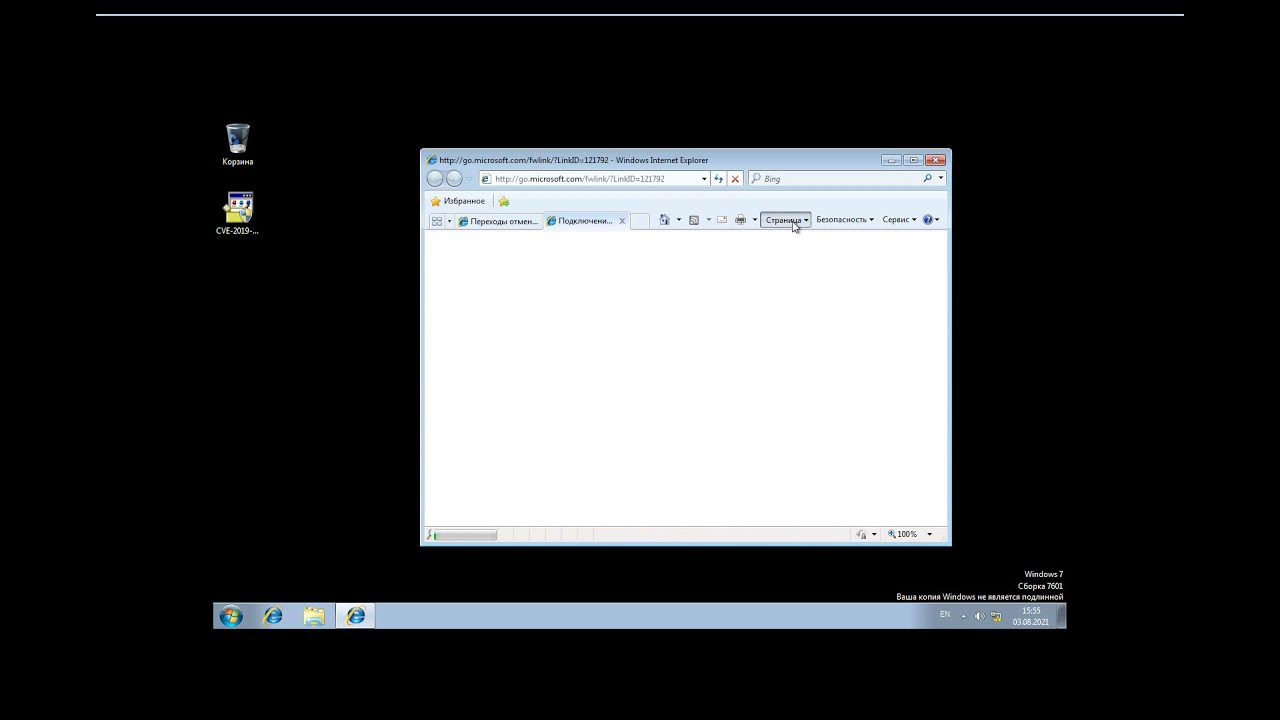This screenshot has width=1280, height=720.
Task: Click the EN language indicator
Action: [x=945, y=615]
